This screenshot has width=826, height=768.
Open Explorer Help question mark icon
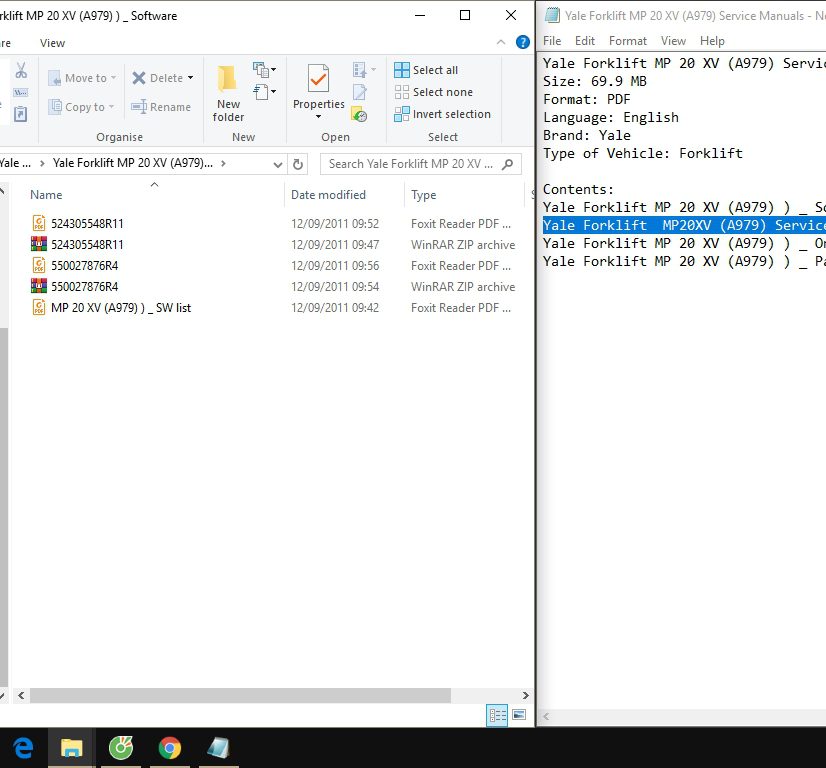tap(523, 42)
